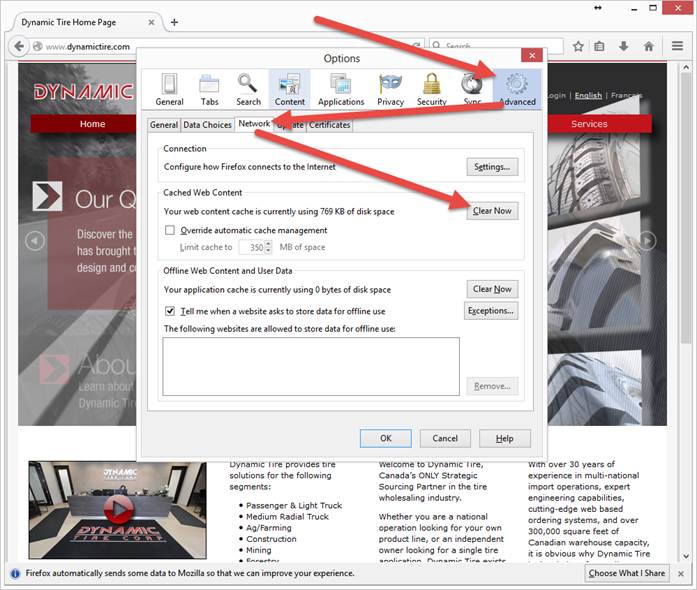Click Clear Now for cached web content
The width and height of the screenshot is (697, 590).
(492, 211)
